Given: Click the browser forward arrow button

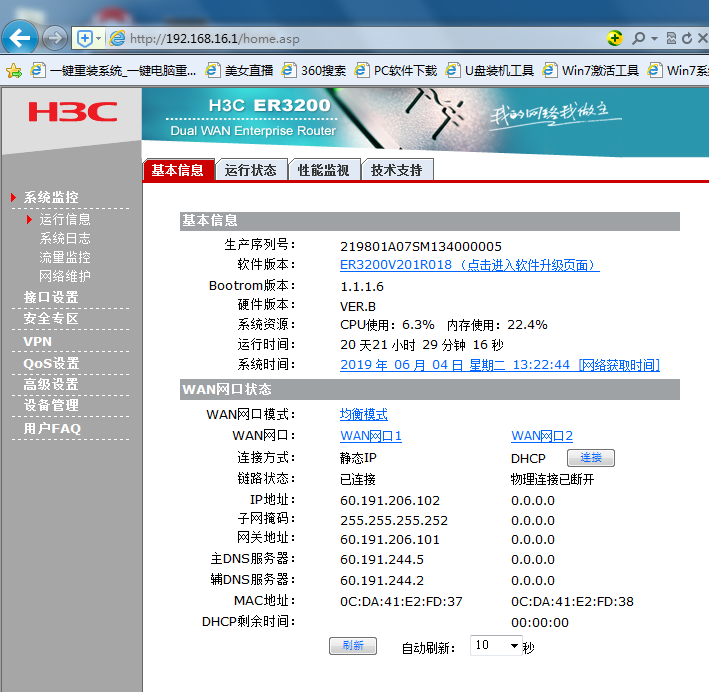Looking at the screenshot, I should coord(55,38).
